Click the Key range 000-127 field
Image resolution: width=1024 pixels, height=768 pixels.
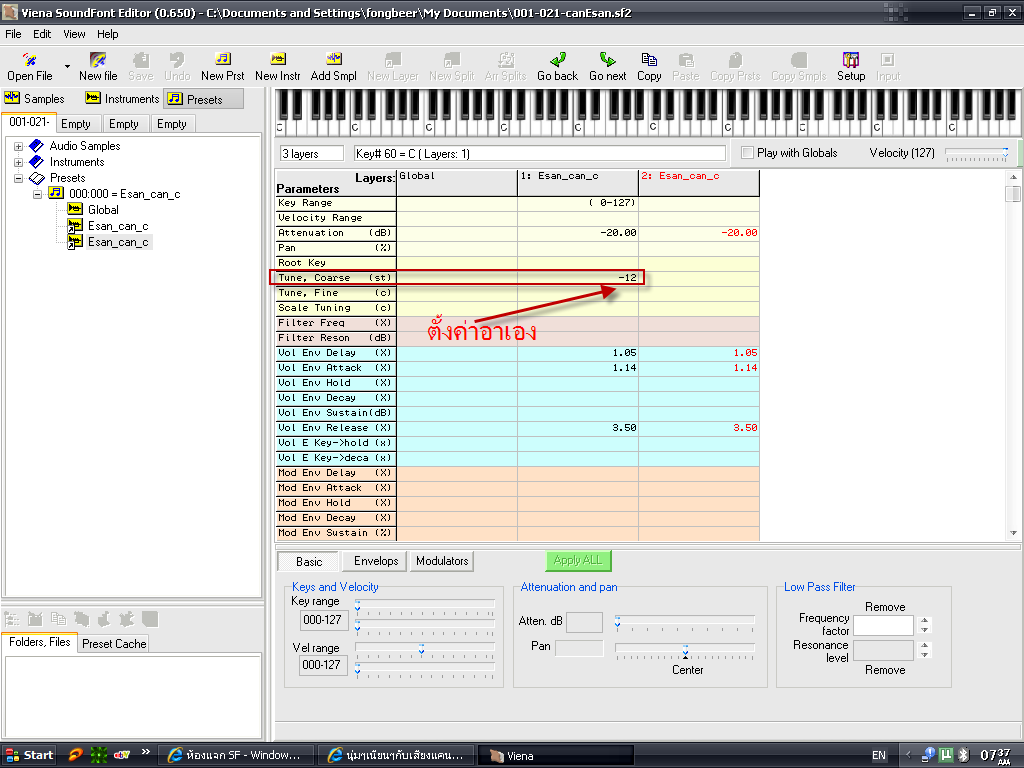[x=323, y=620]
